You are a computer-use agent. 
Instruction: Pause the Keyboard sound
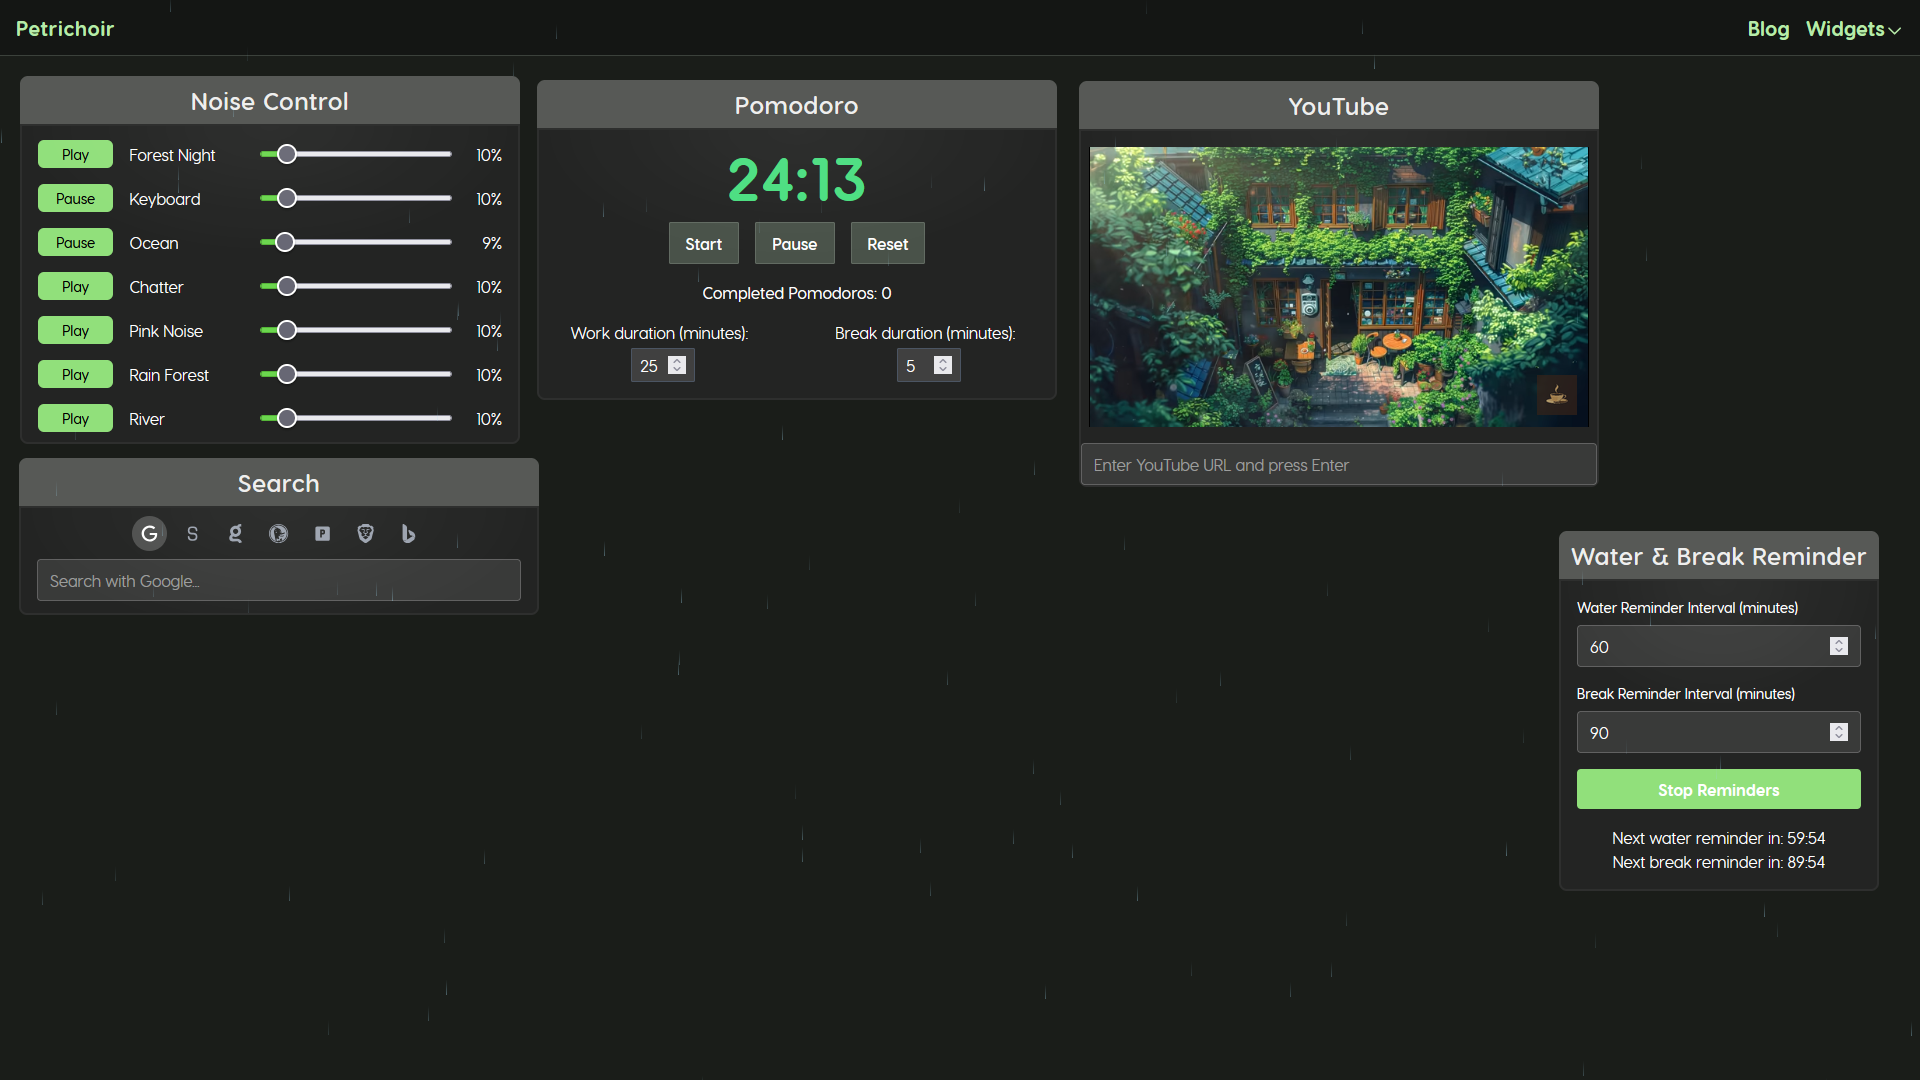coord(75,198)
